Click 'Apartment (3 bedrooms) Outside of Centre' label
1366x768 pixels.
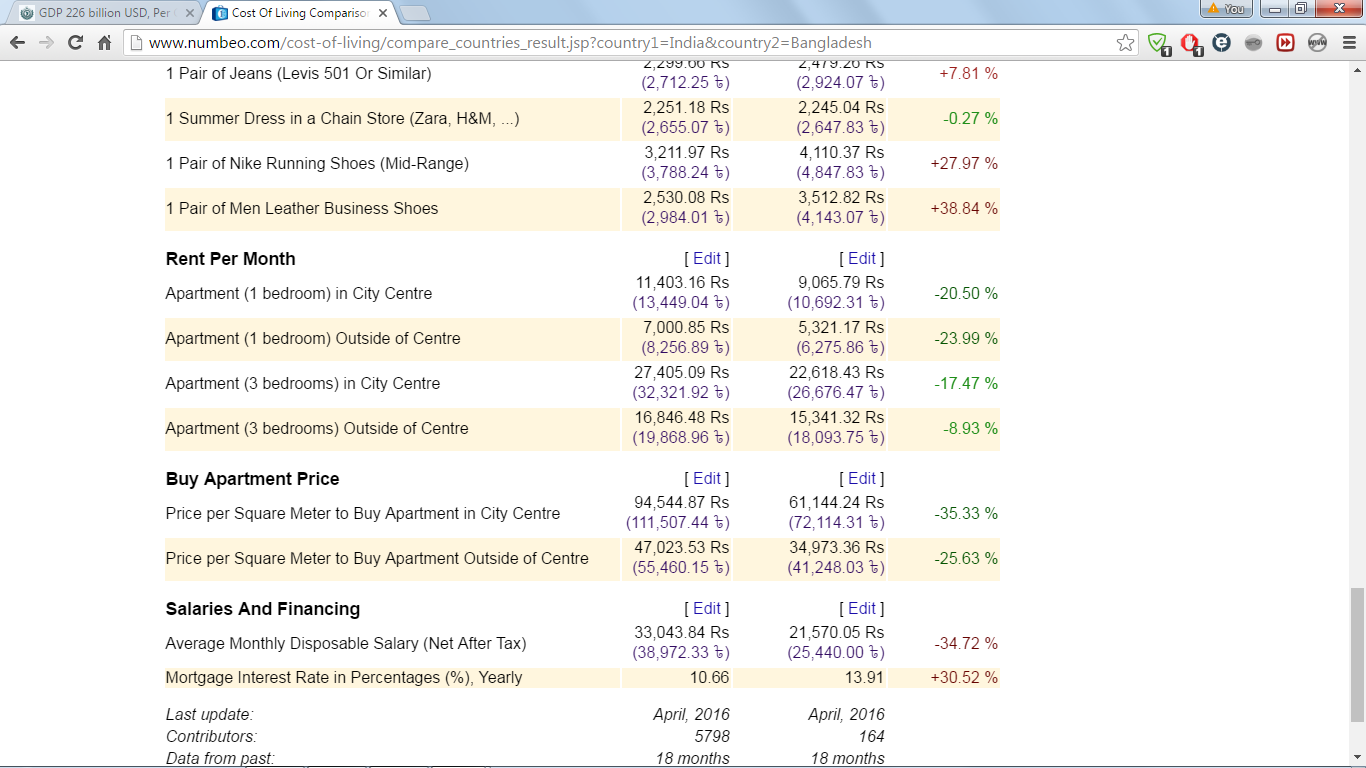[317, 428]
